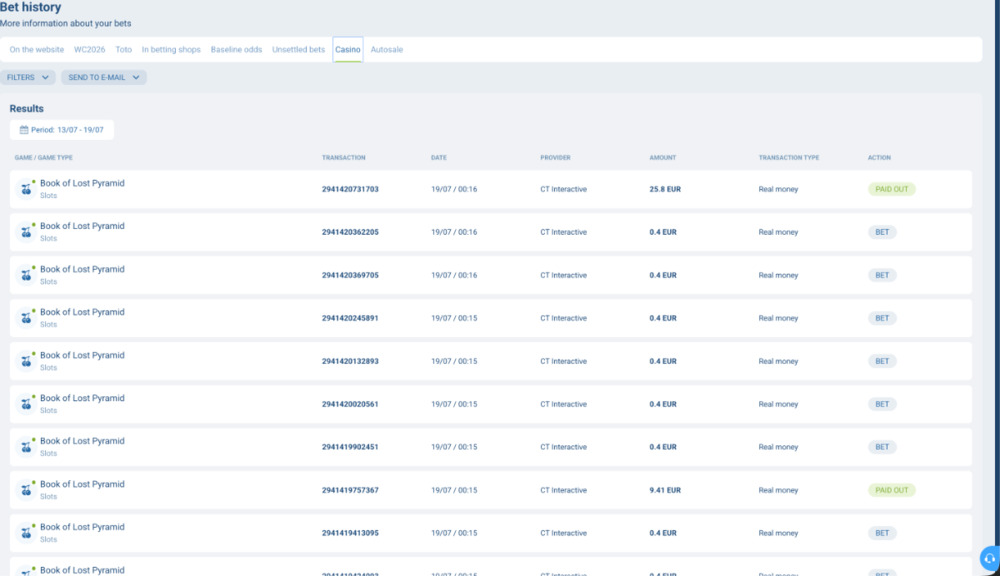Switch to Baseline odds tab

click(236, 49)
